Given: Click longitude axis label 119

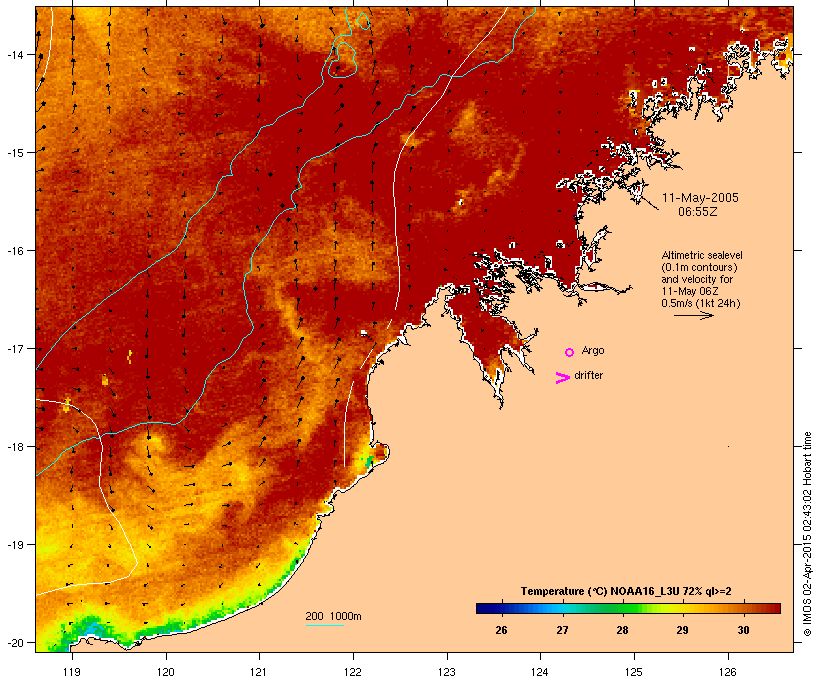Looking at the screenshot, I should 72,672.
